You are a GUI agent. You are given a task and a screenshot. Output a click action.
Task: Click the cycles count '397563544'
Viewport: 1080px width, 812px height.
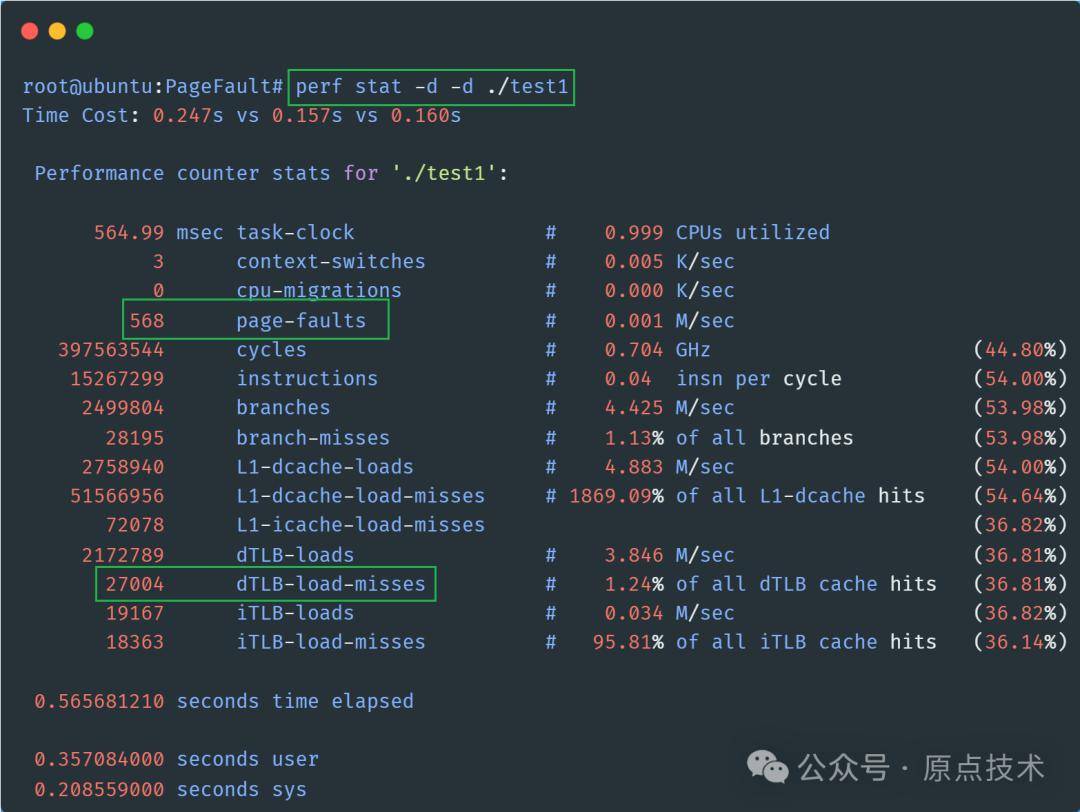coord(111,349)
